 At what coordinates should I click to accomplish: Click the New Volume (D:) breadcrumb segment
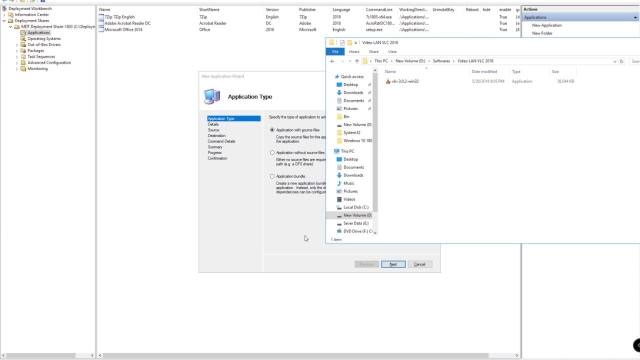[x=410, y=61]
